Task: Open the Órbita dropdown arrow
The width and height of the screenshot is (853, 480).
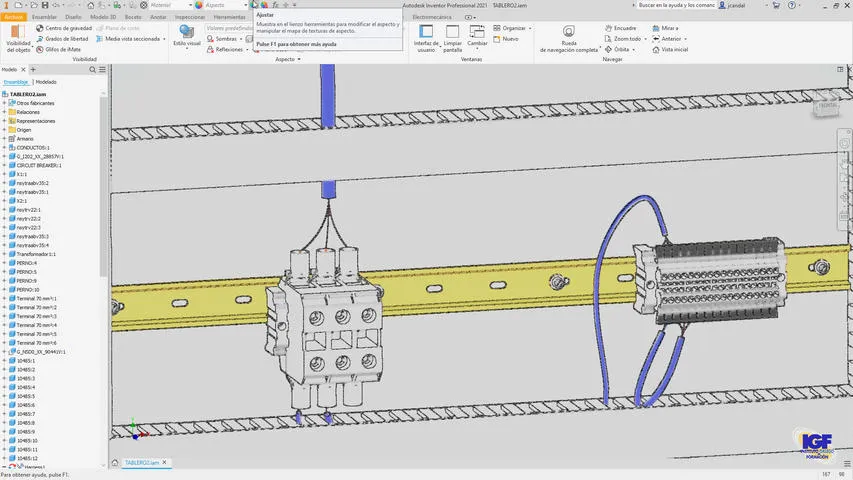Action: click(634, 50)
